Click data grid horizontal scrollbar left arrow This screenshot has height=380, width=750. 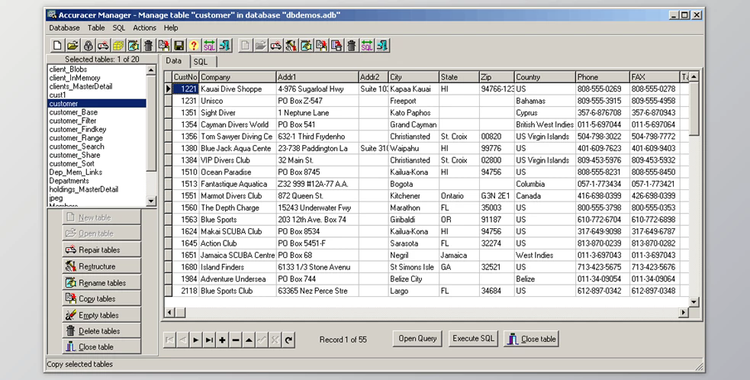(x=169, y=313)
